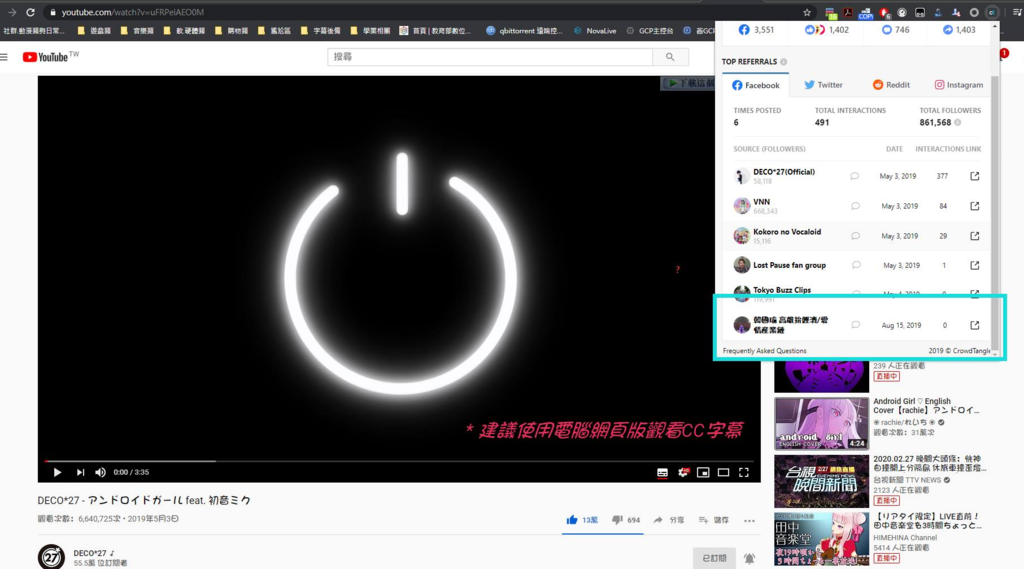Open the media control playlist icon

[1017, 12]
